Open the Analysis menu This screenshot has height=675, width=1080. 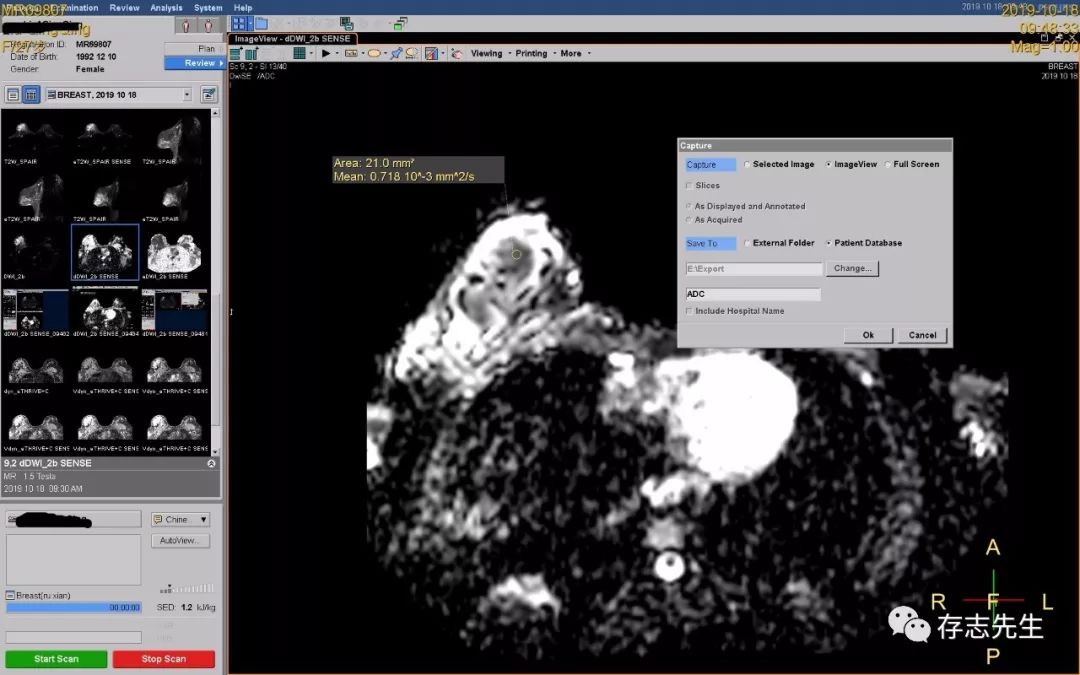pos(166,7)
